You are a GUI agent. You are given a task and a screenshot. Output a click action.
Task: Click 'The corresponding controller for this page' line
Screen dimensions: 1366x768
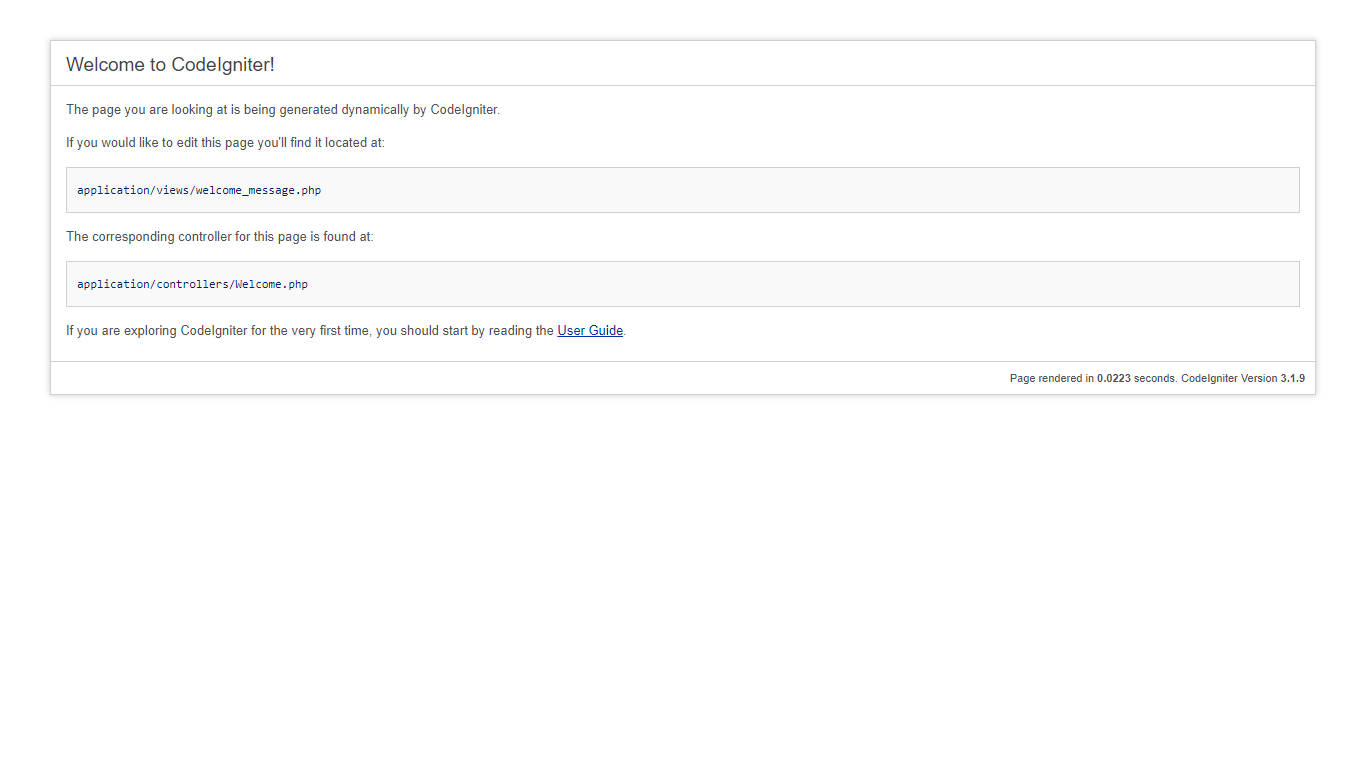coord(220,237)
